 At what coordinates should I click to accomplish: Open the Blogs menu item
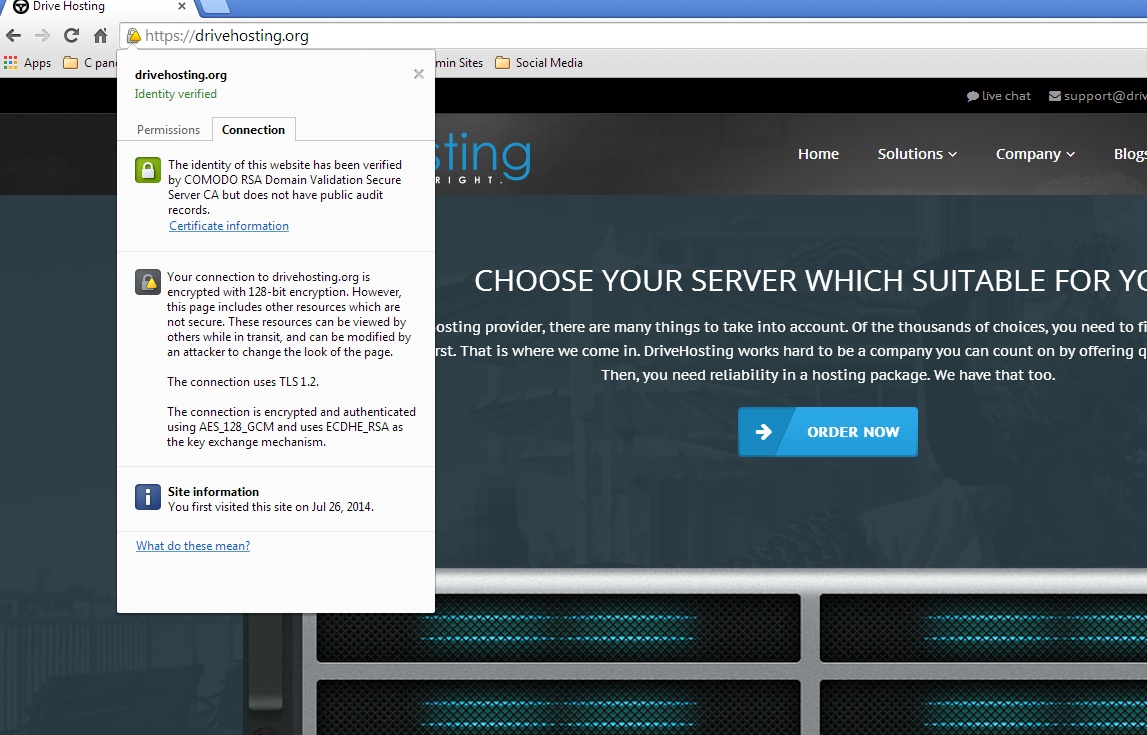pyautogui.click(x=1129, y=154)
